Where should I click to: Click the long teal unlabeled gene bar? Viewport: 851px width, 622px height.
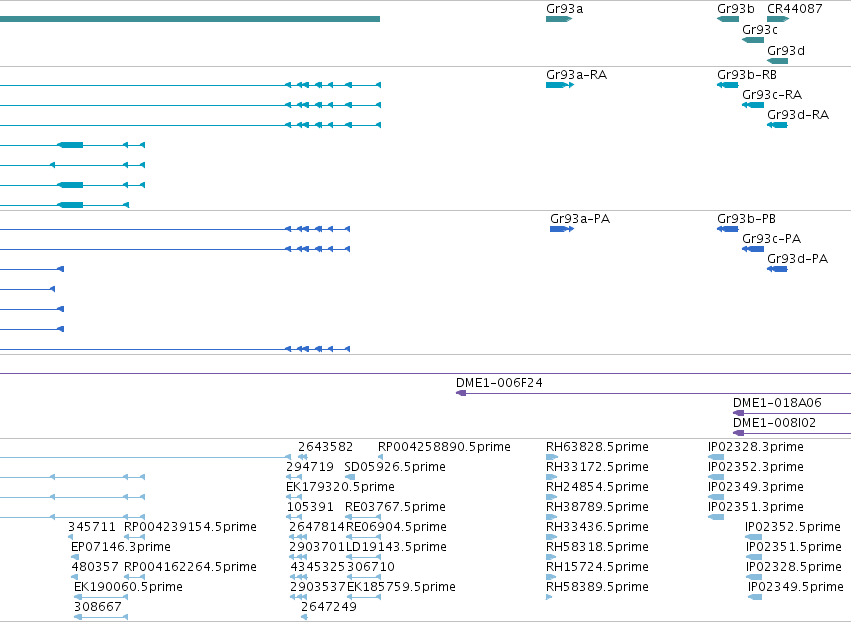tap(190, 19)
